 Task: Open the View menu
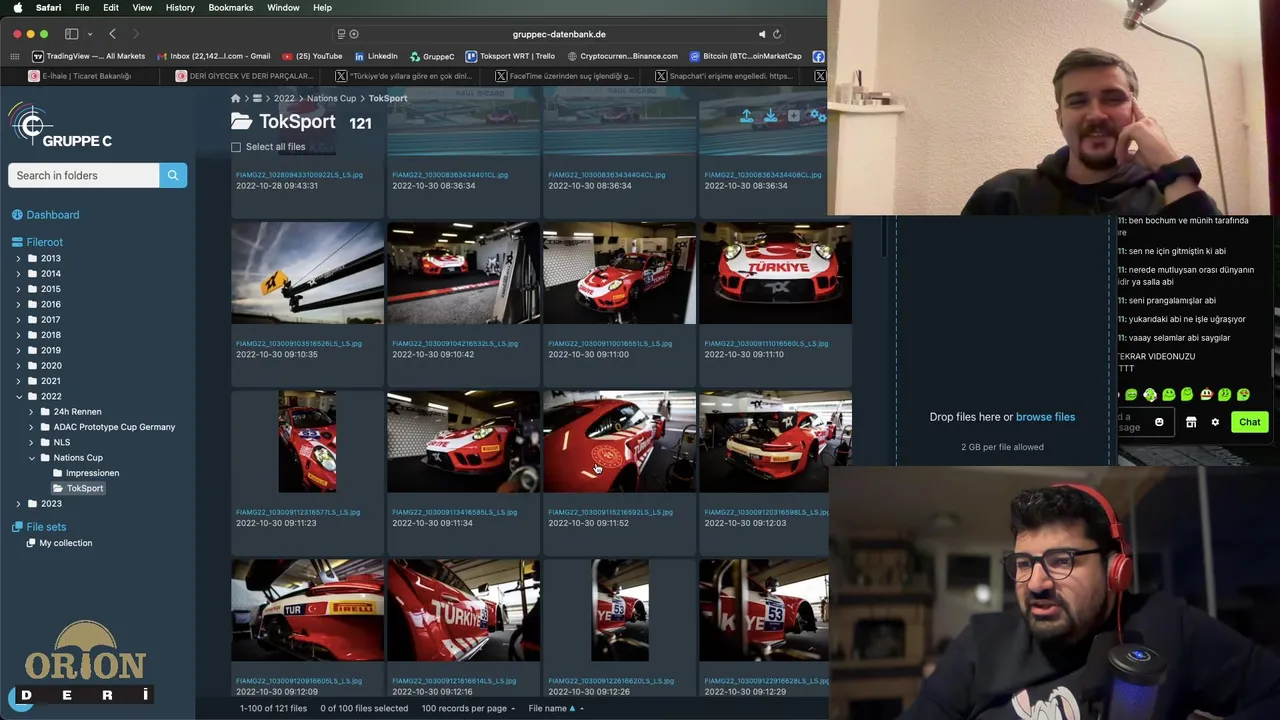(x=142, y=8)
